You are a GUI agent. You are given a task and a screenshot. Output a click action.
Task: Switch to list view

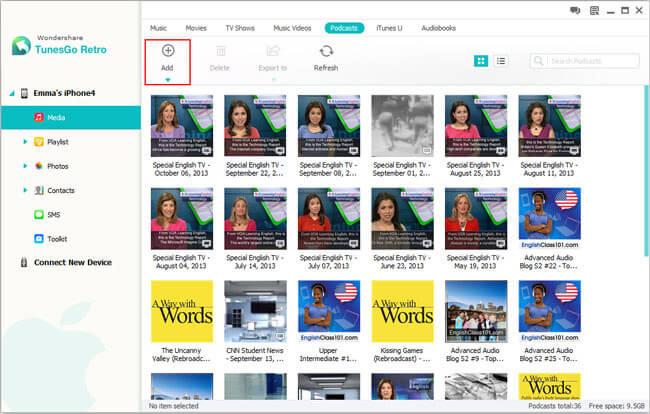click(501, 61)
